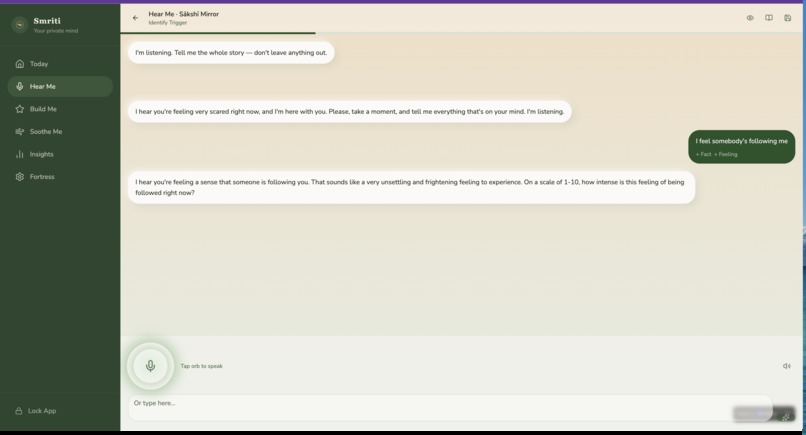Image resolution: width=806 pixels, height=435 pixels.
Task: Toggle the eye visibility icon in the header
Action: click(750, 17)
